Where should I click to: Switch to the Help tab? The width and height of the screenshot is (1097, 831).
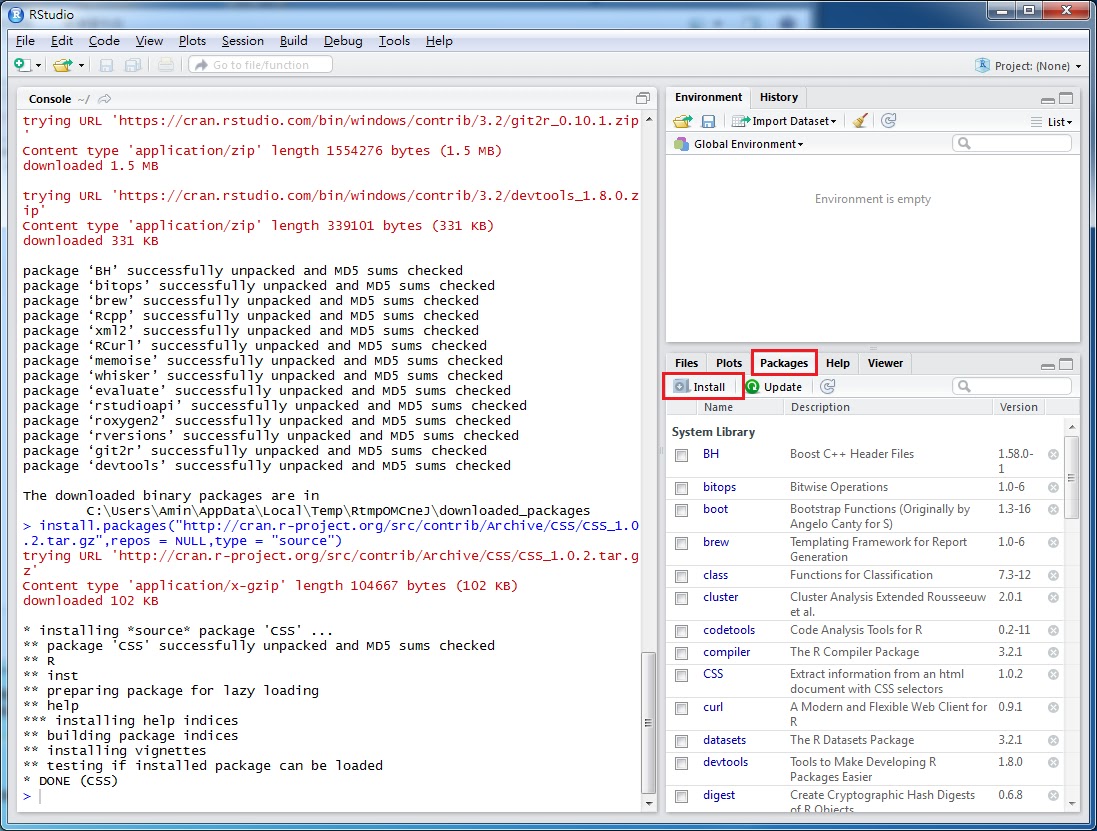point(837,363)
